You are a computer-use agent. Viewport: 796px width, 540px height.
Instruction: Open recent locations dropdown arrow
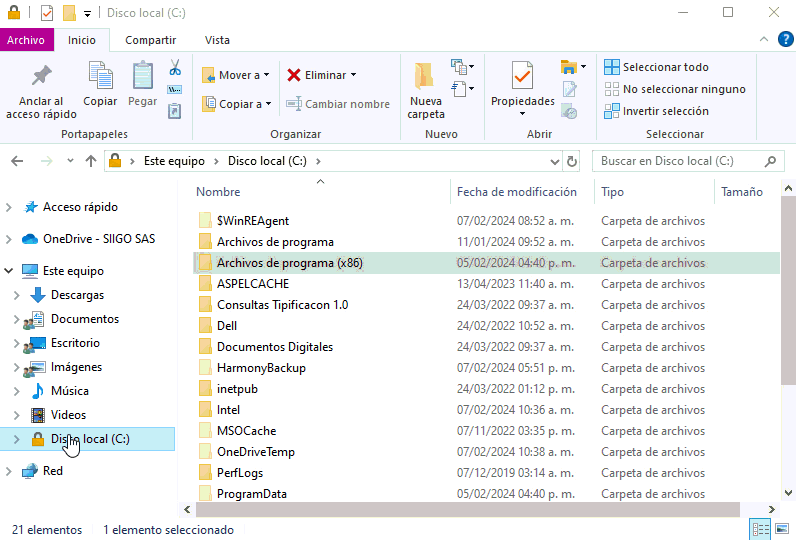click(x=70, y=161)
